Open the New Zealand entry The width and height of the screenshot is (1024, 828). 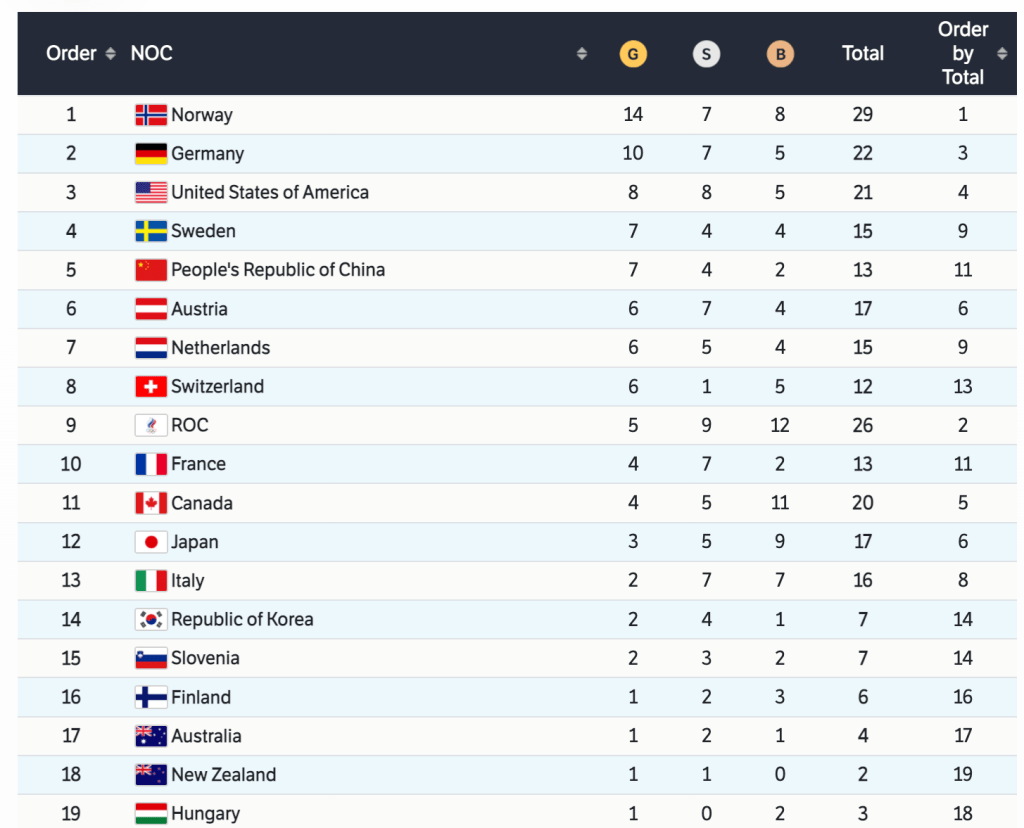coord(223,775)
